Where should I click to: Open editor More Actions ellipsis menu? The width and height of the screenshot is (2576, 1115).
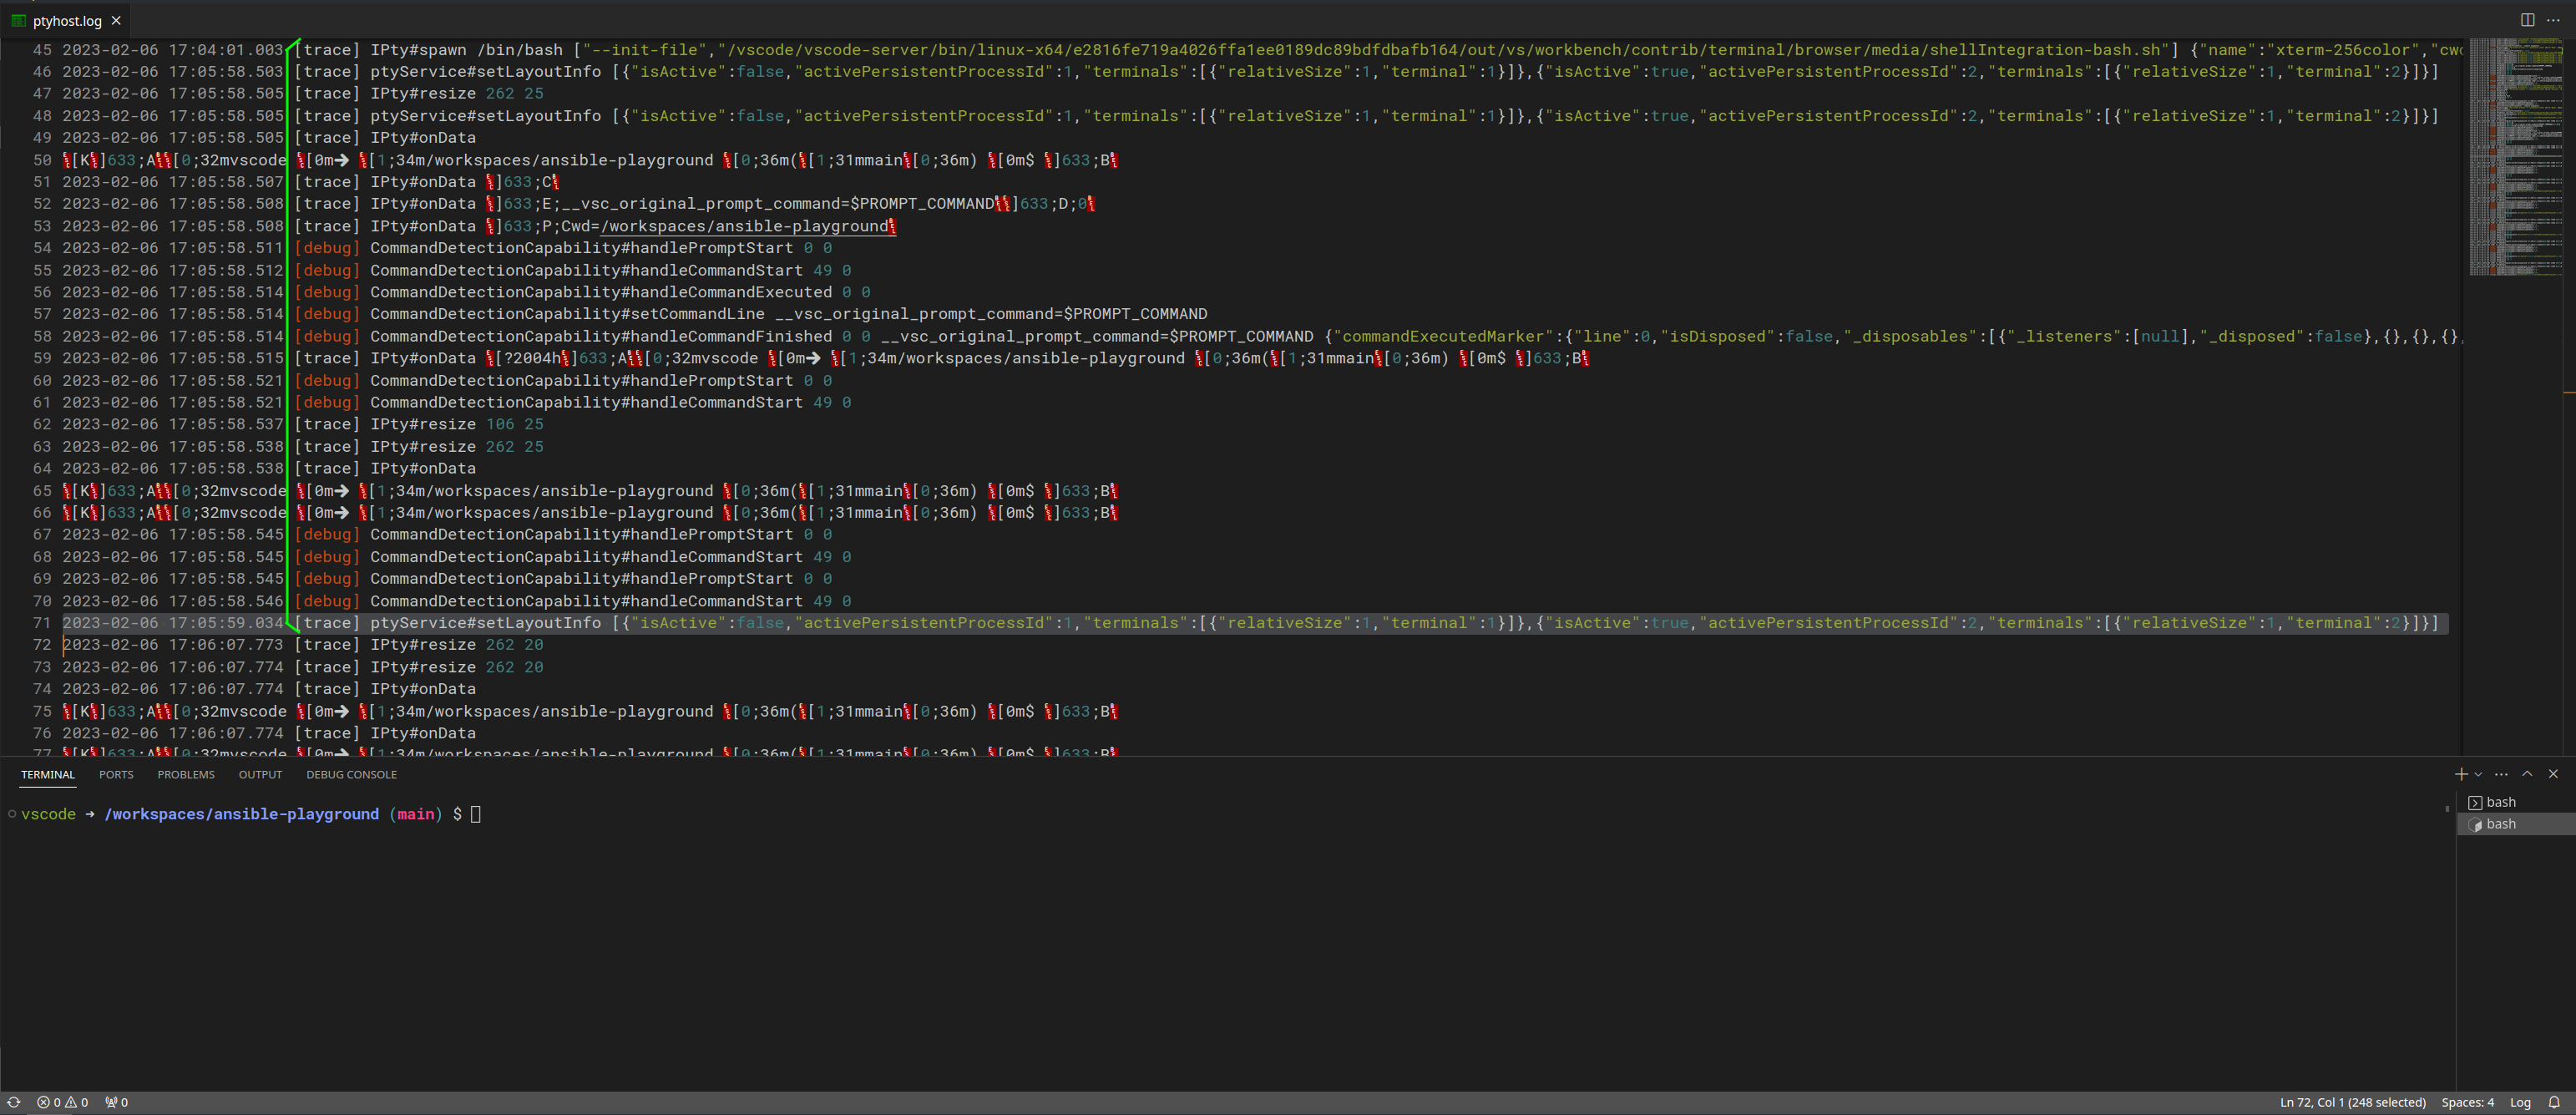click(2556, 19)
